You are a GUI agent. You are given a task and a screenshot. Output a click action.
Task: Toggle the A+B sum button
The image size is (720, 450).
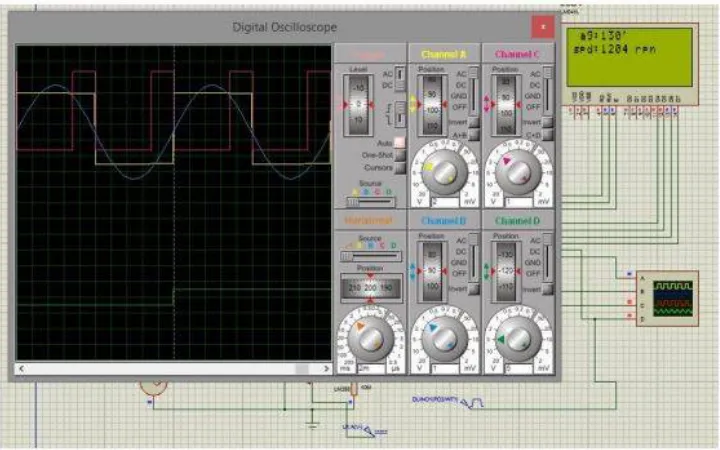click(x=473, y=135)
